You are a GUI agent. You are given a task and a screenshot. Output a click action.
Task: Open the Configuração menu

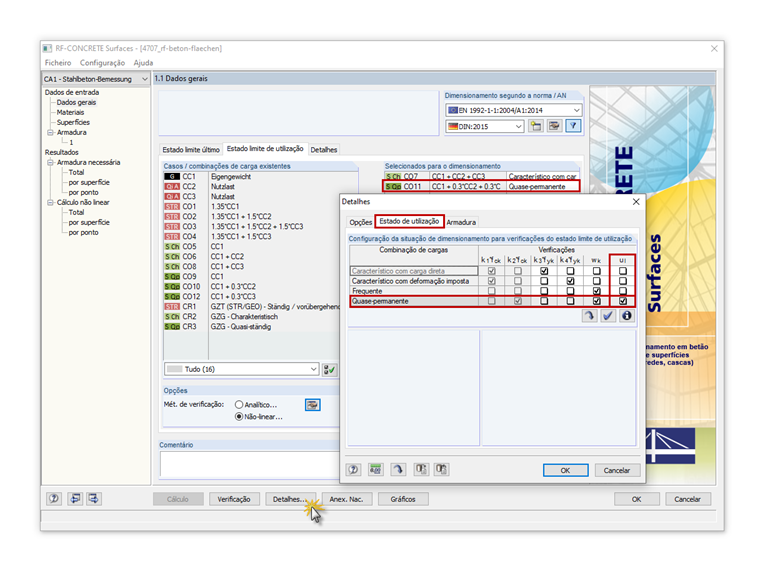[x=102, y=63]
